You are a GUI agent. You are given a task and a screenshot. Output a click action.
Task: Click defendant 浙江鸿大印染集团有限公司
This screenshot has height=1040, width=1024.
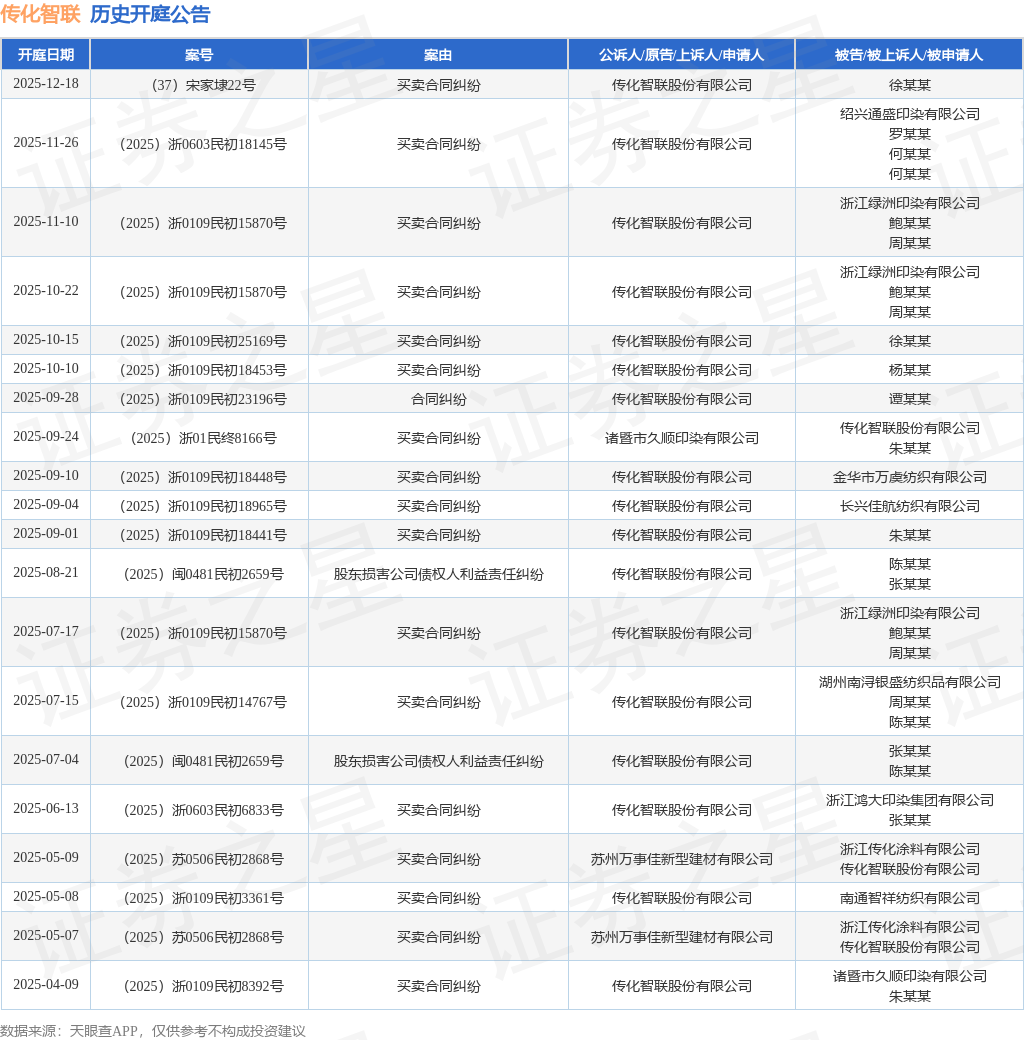tap(910, 800)
